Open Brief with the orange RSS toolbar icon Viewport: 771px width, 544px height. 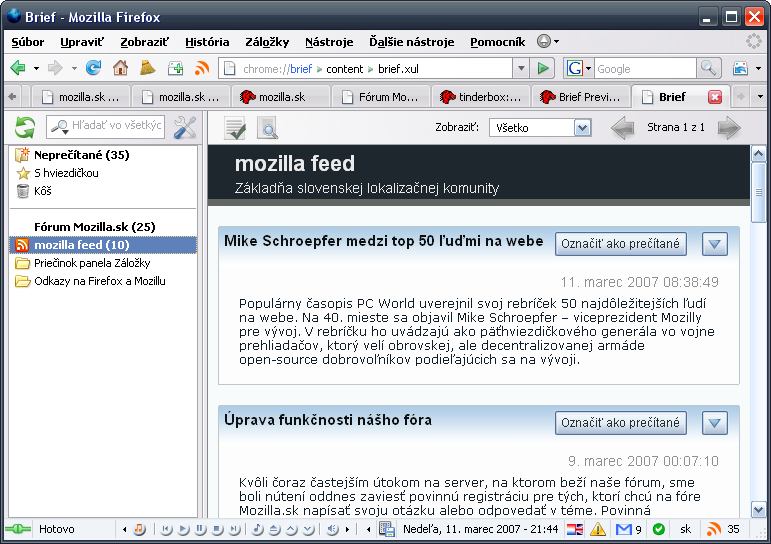[202, 68]
